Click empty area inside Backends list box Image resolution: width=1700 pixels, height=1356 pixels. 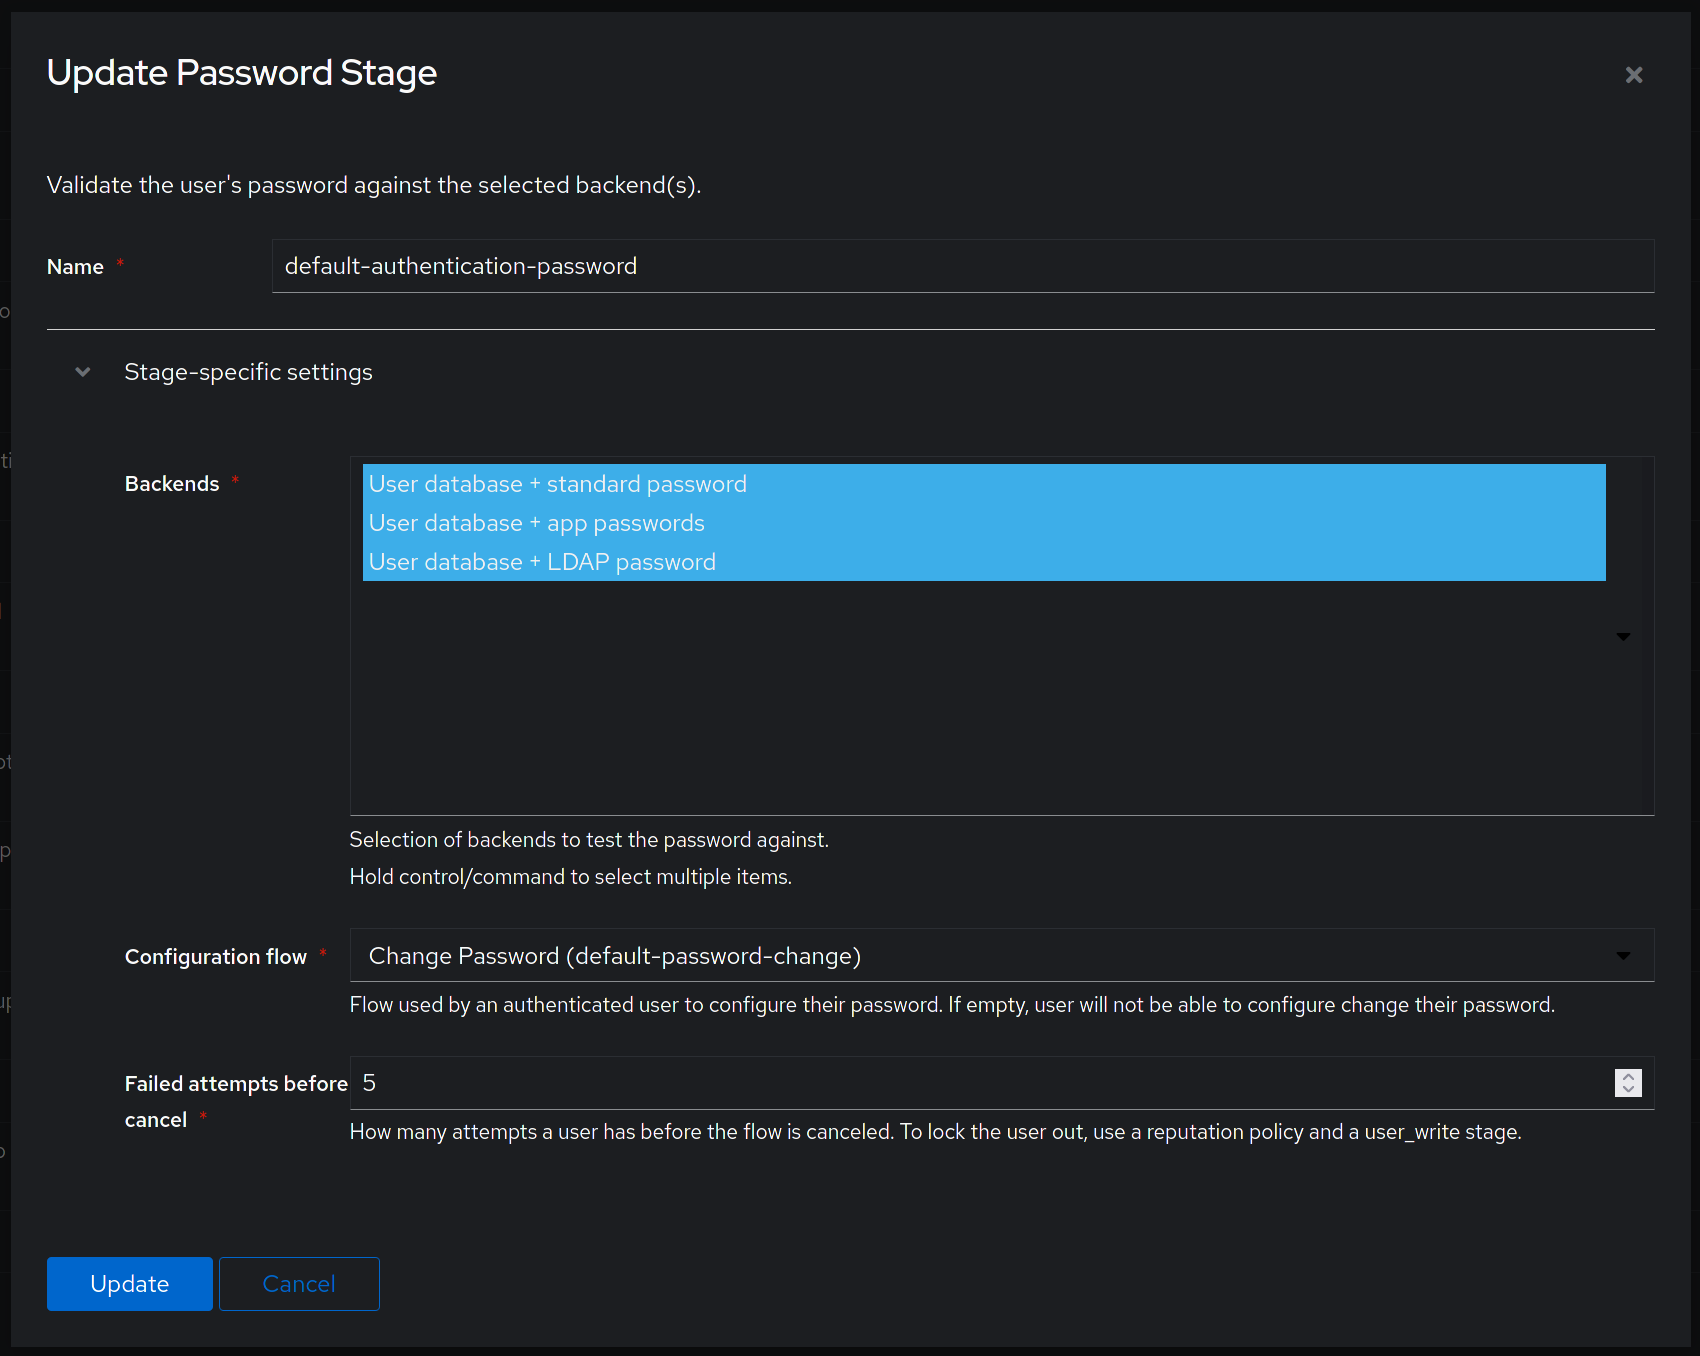click(x=980, y=700)
